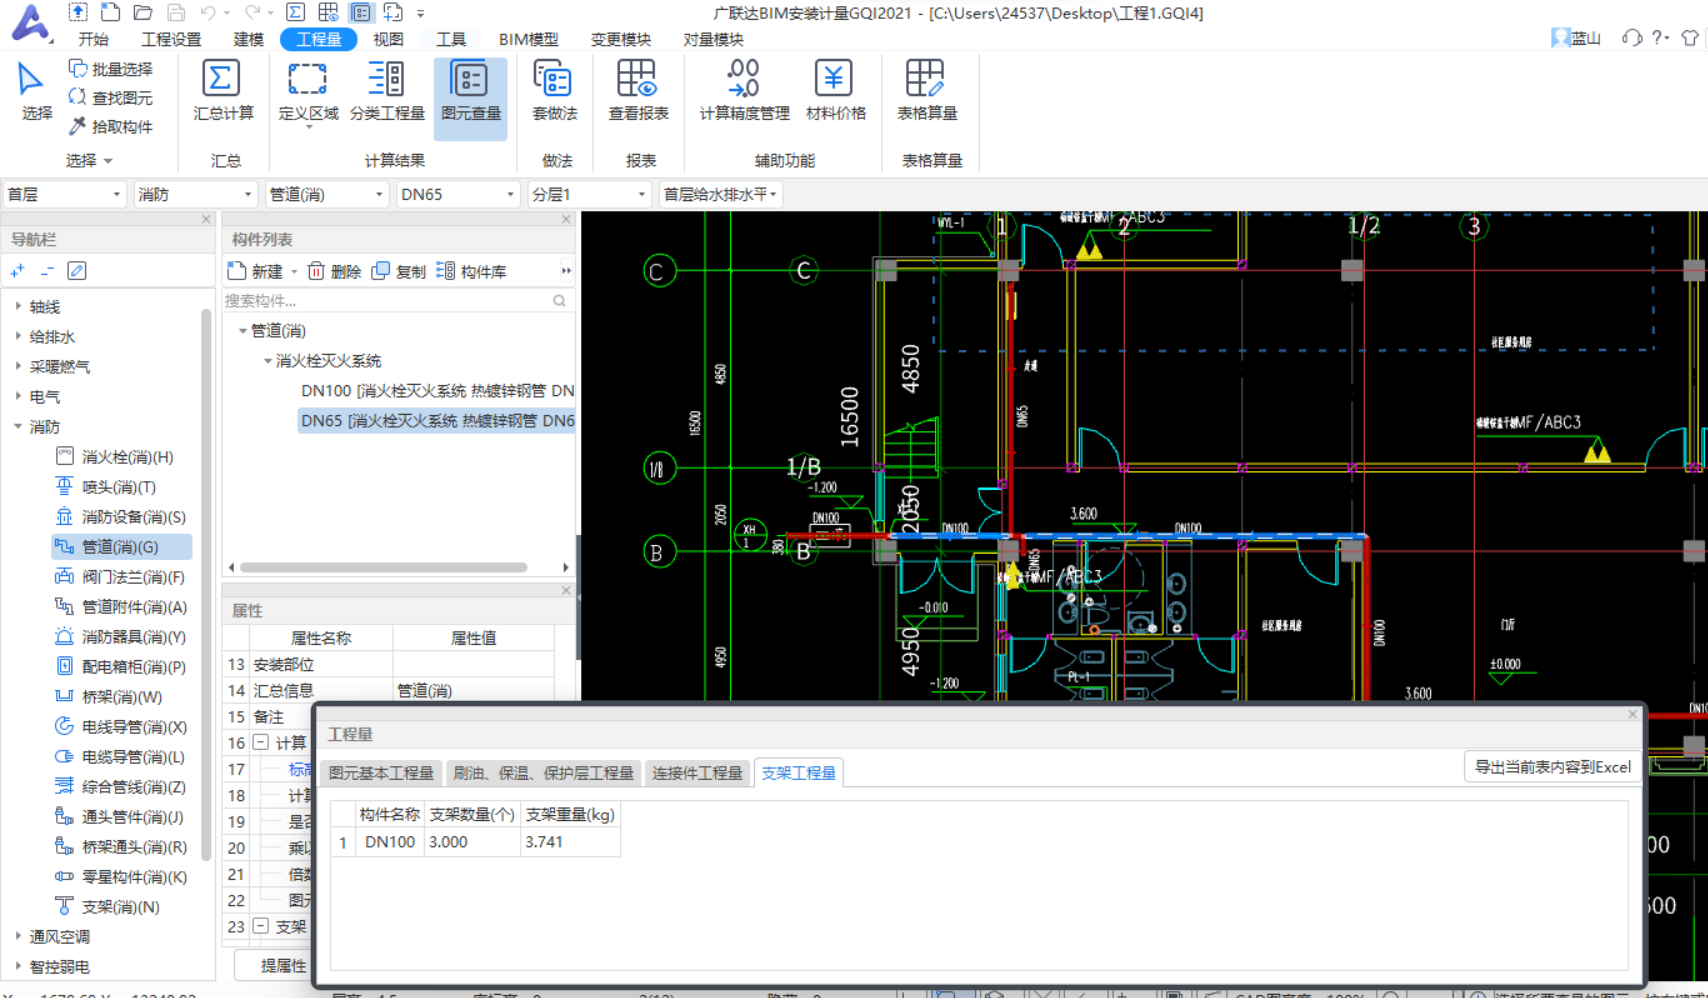Open the 建模 ribbon tab

(x=248, y=39)
